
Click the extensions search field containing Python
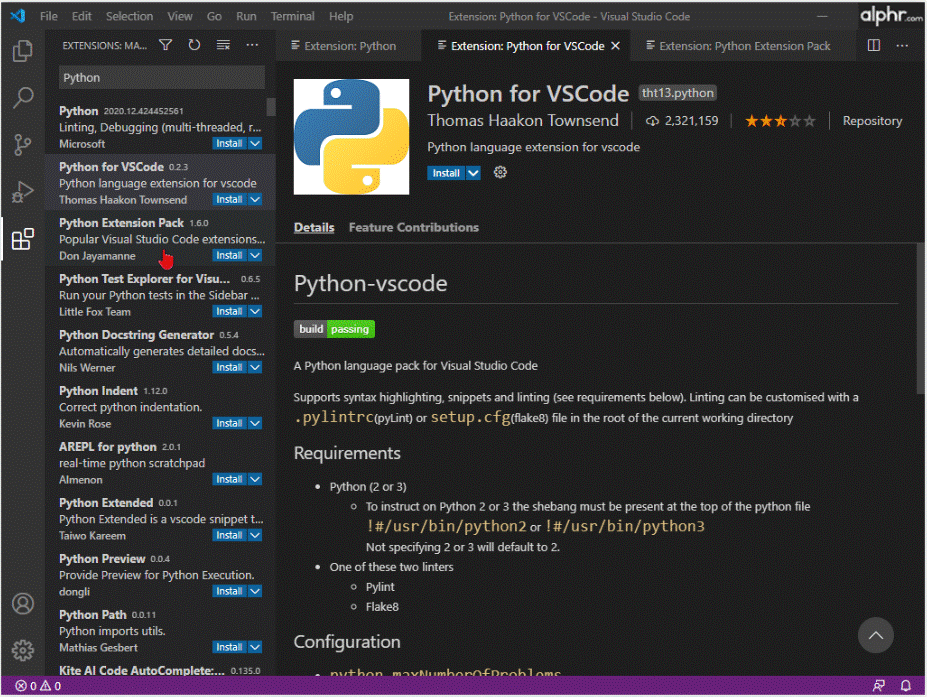point(161,77)
